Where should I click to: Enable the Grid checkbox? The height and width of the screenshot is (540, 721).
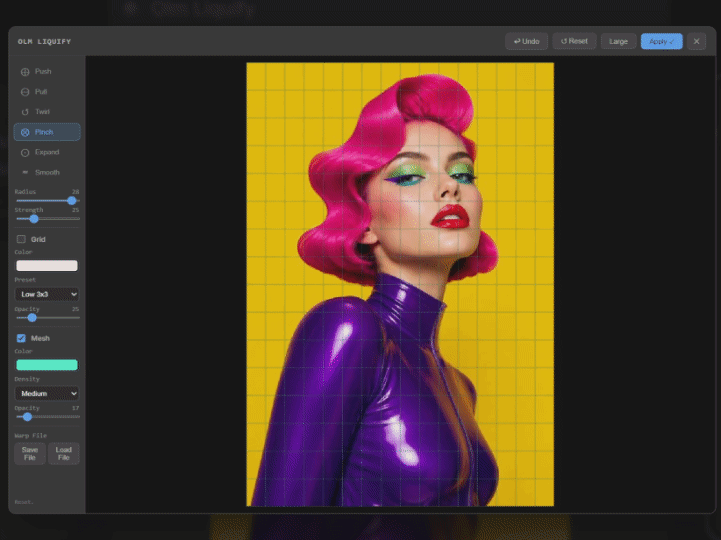tap(21, 239)
